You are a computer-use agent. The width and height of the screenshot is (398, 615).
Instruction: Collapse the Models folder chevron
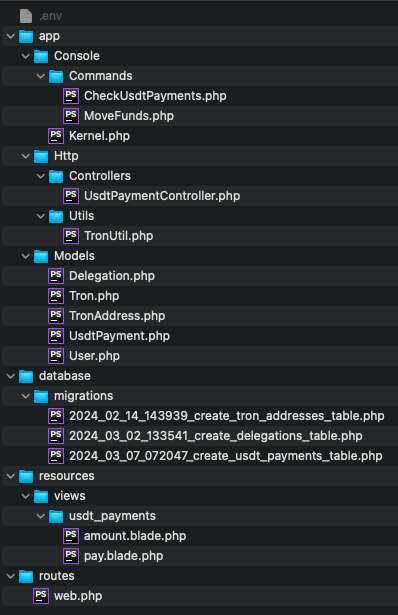[x=26, y=257]
